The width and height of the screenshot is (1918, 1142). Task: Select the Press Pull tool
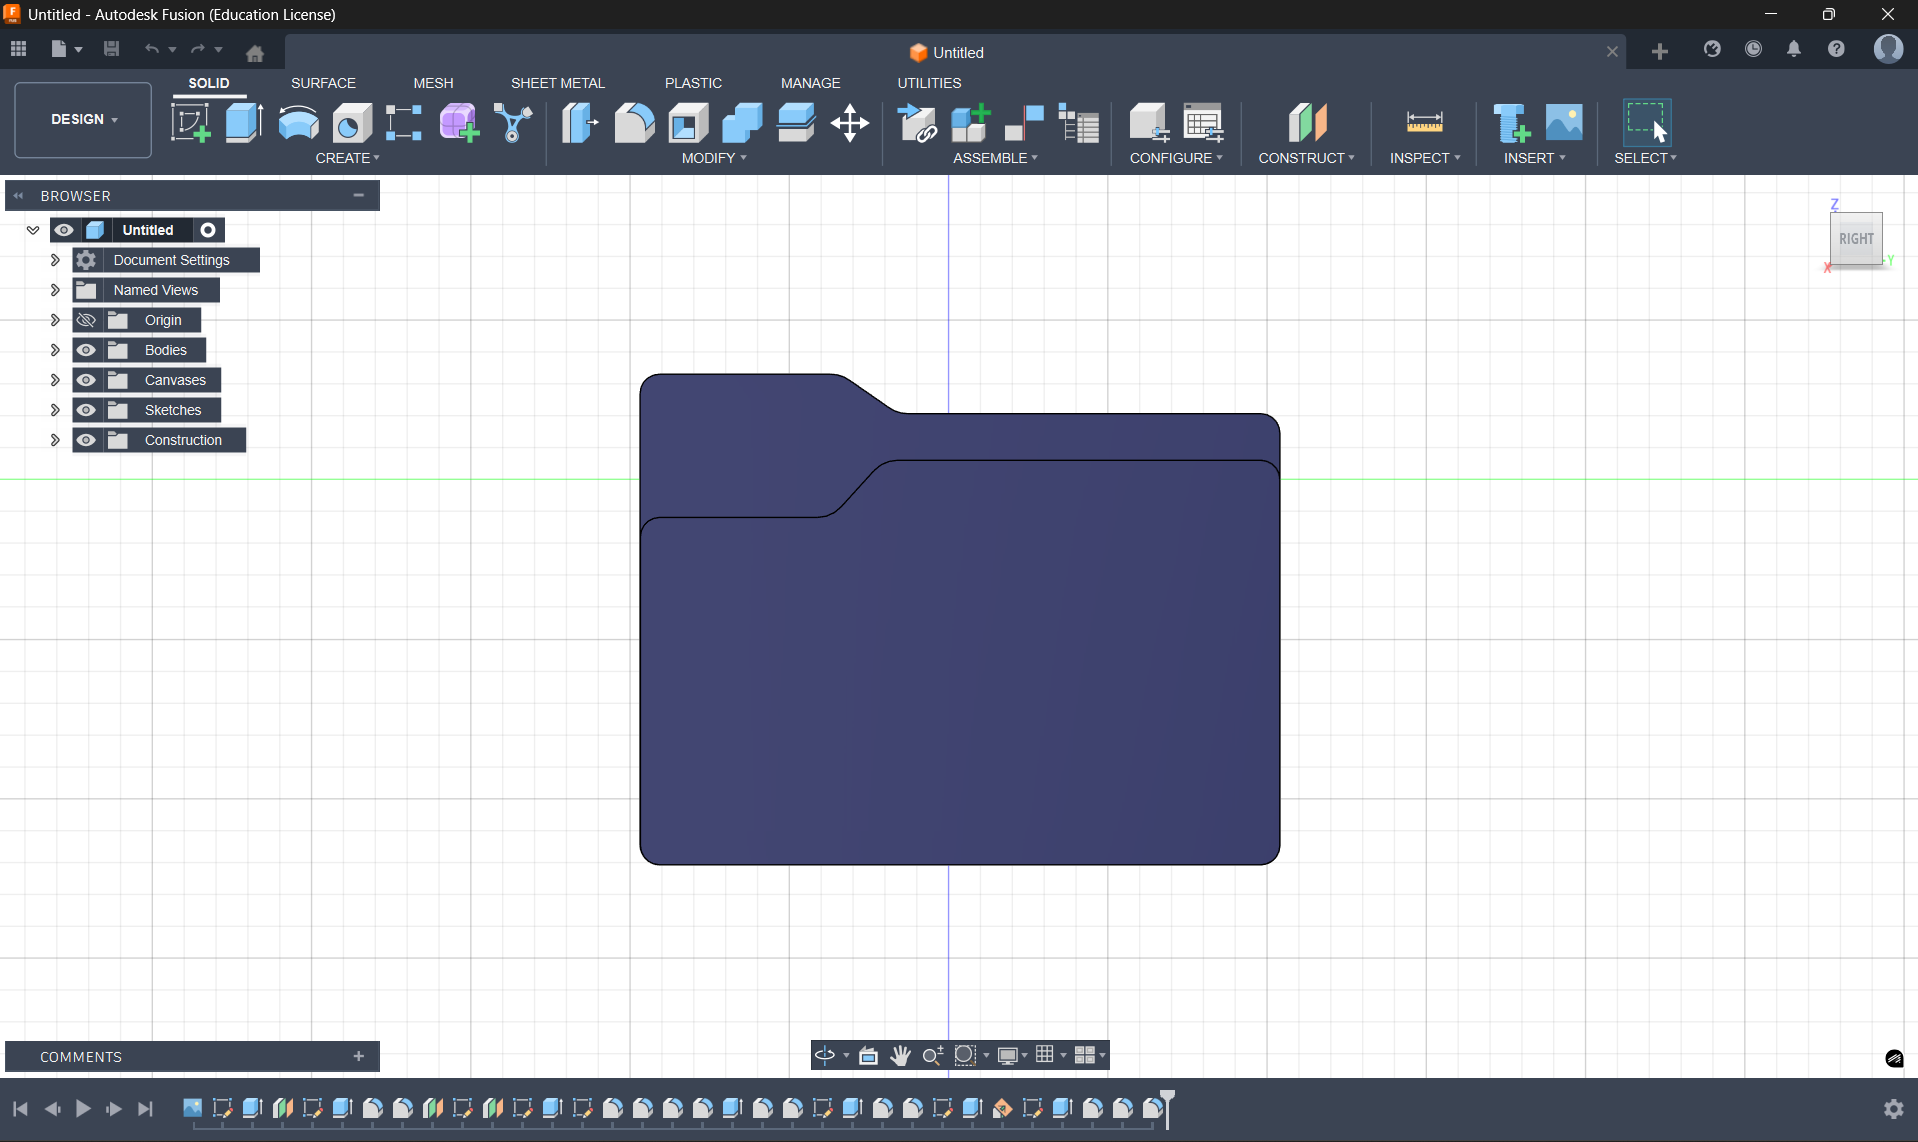(580, 123)
